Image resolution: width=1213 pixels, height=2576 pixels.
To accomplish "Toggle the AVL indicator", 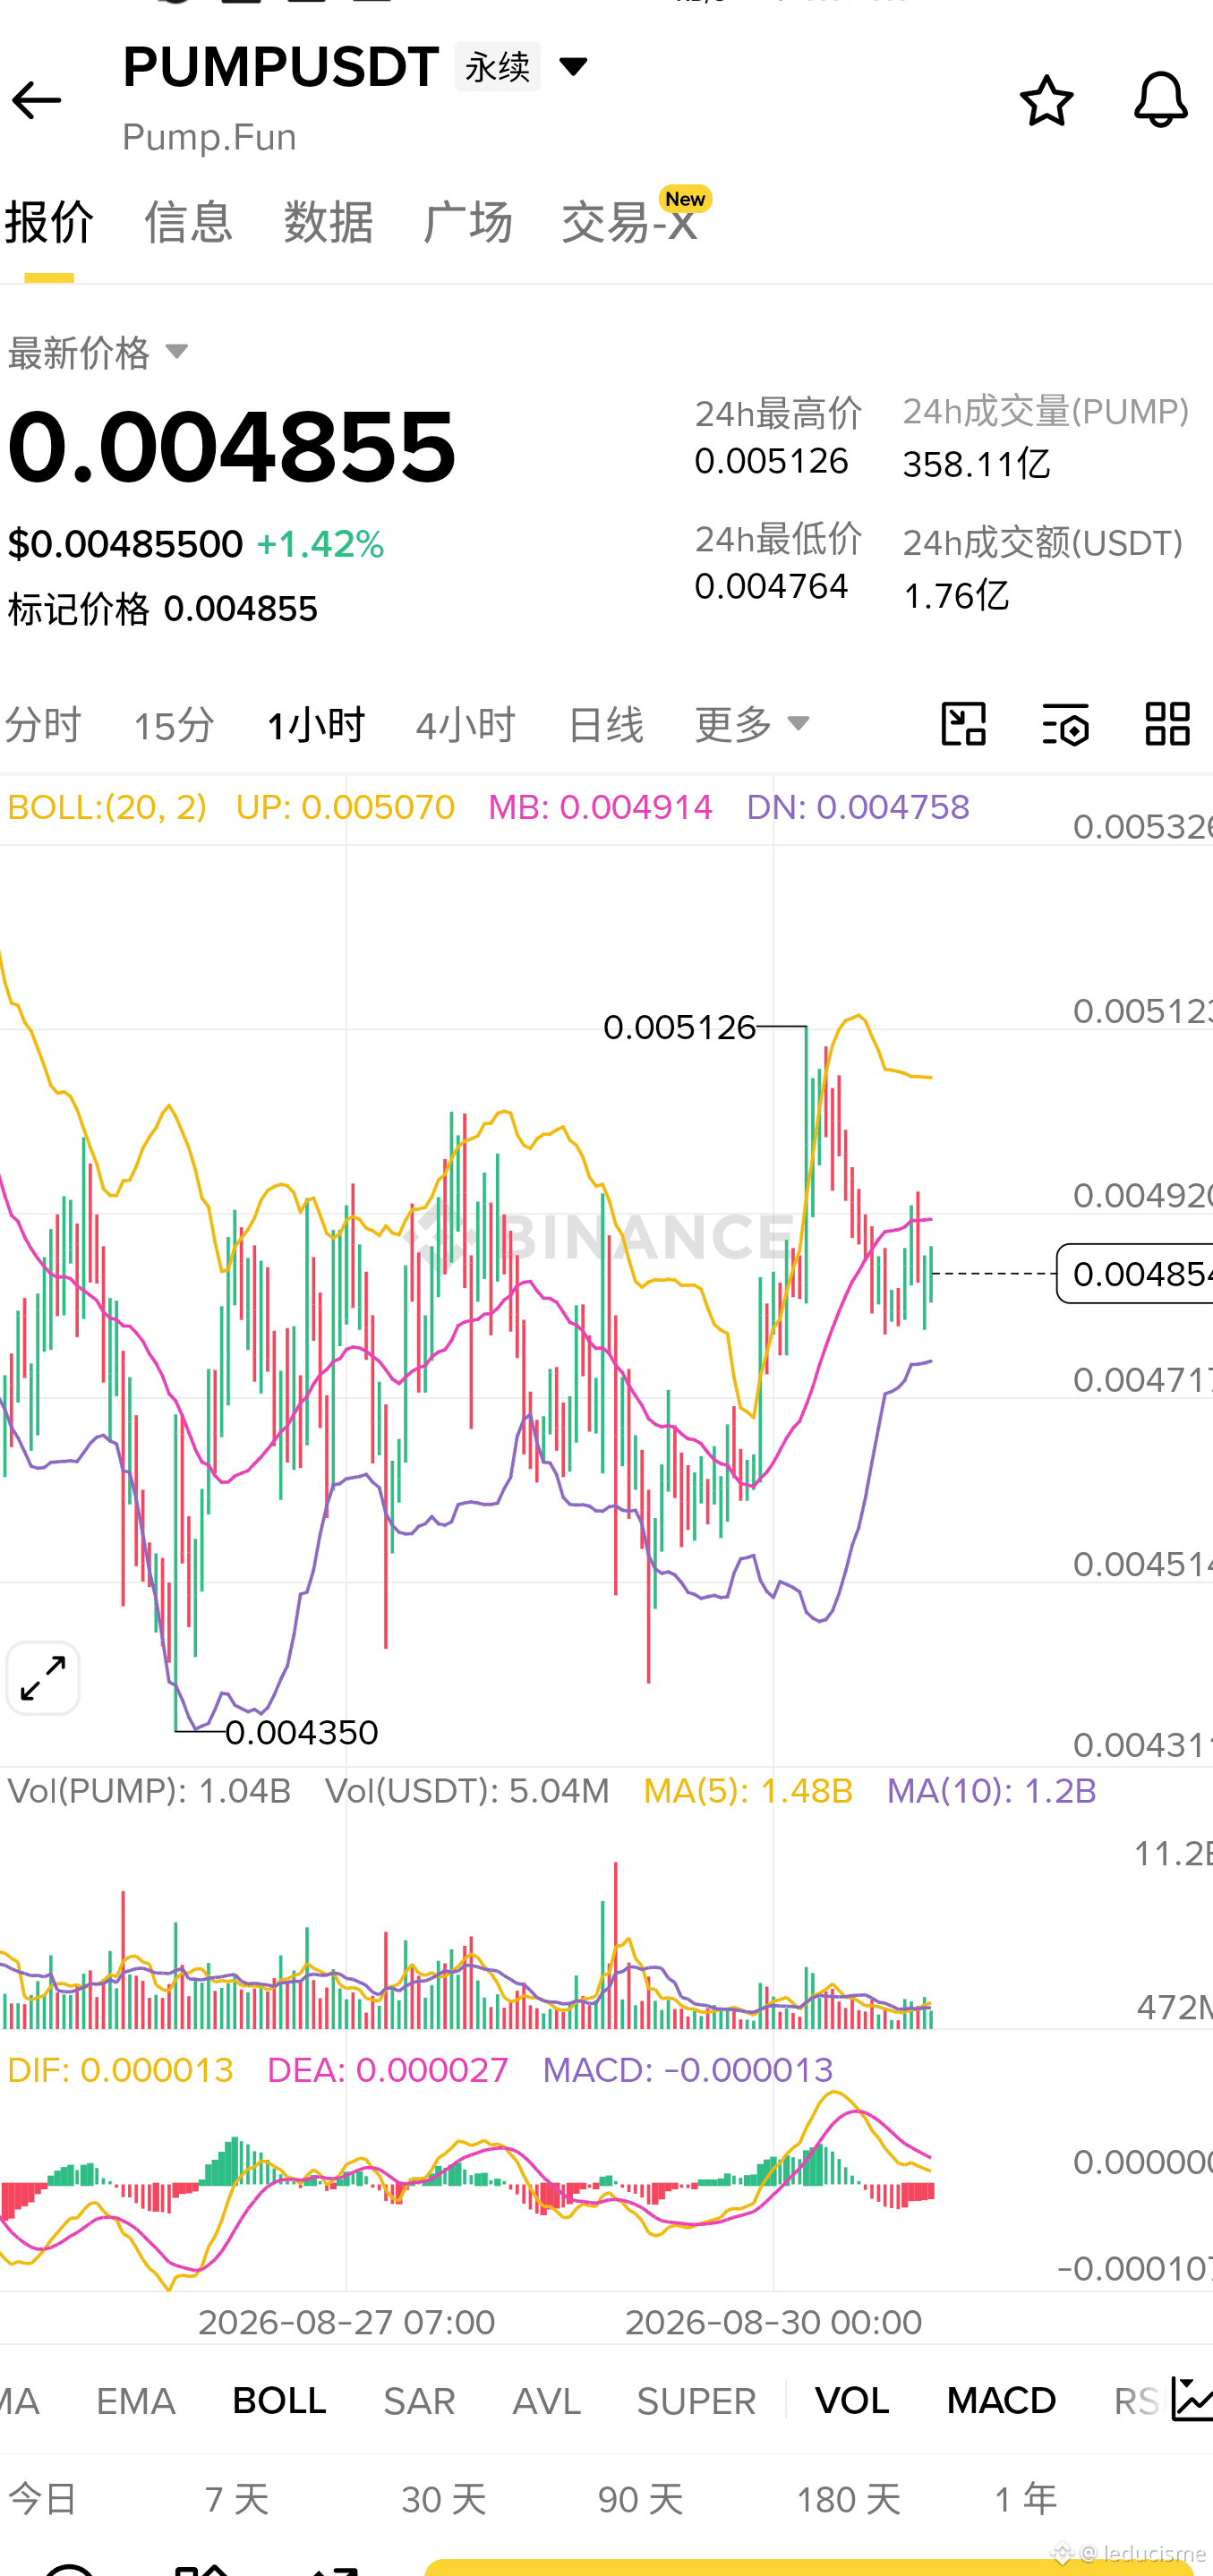I will point(546,2401).
